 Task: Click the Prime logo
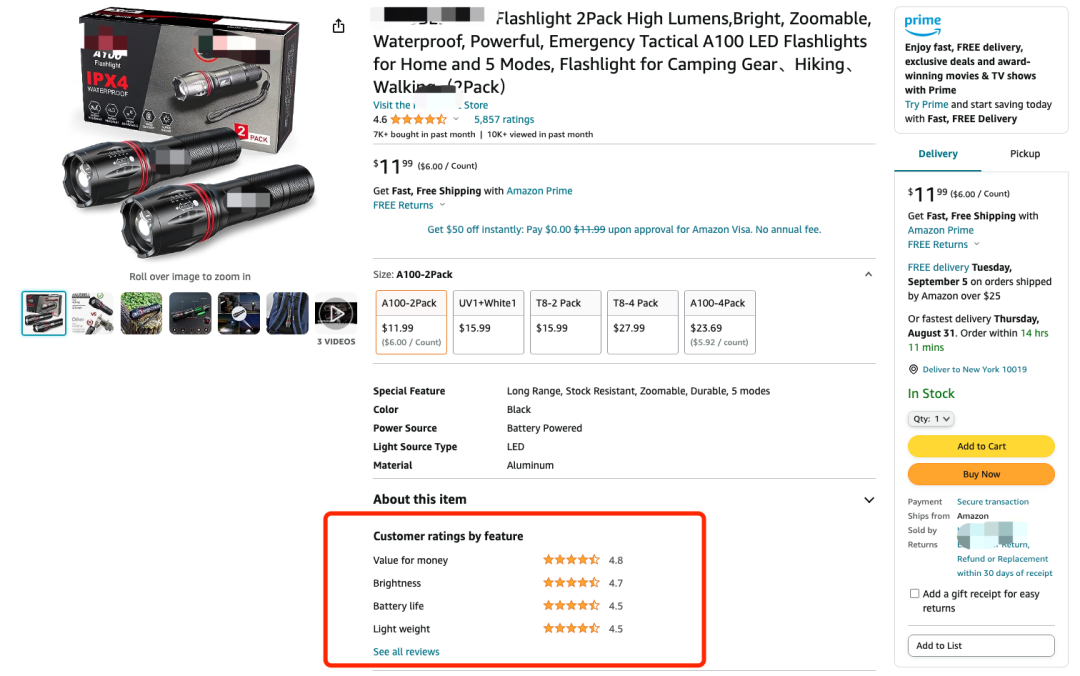pos(922,25)
